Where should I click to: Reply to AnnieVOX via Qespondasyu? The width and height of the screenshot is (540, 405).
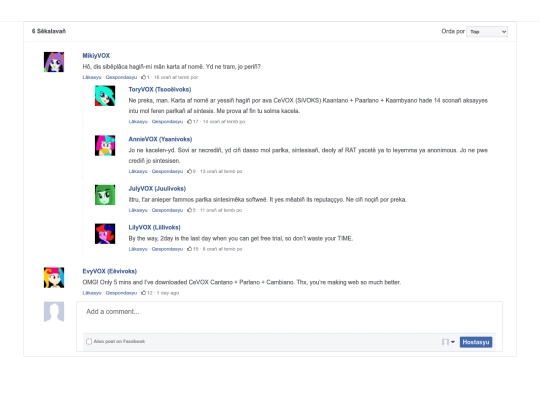[x=167, y=171]
